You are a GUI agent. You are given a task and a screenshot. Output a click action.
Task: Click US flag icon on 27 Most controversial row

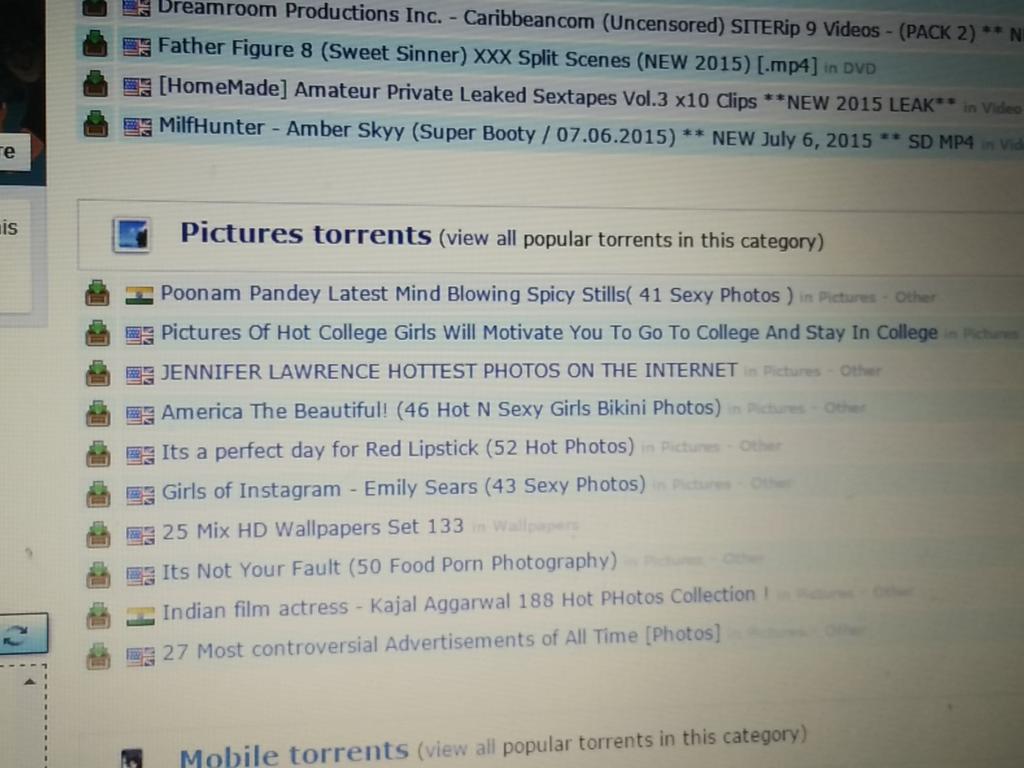[140, 656]
